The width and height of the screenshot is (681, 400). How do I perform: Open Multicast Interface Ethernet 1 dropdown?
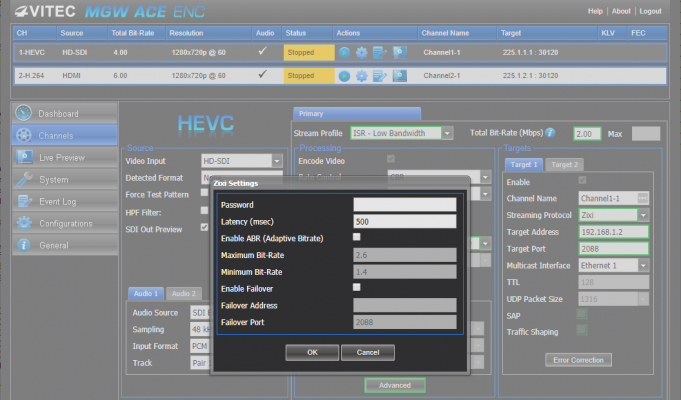[643, 265]
